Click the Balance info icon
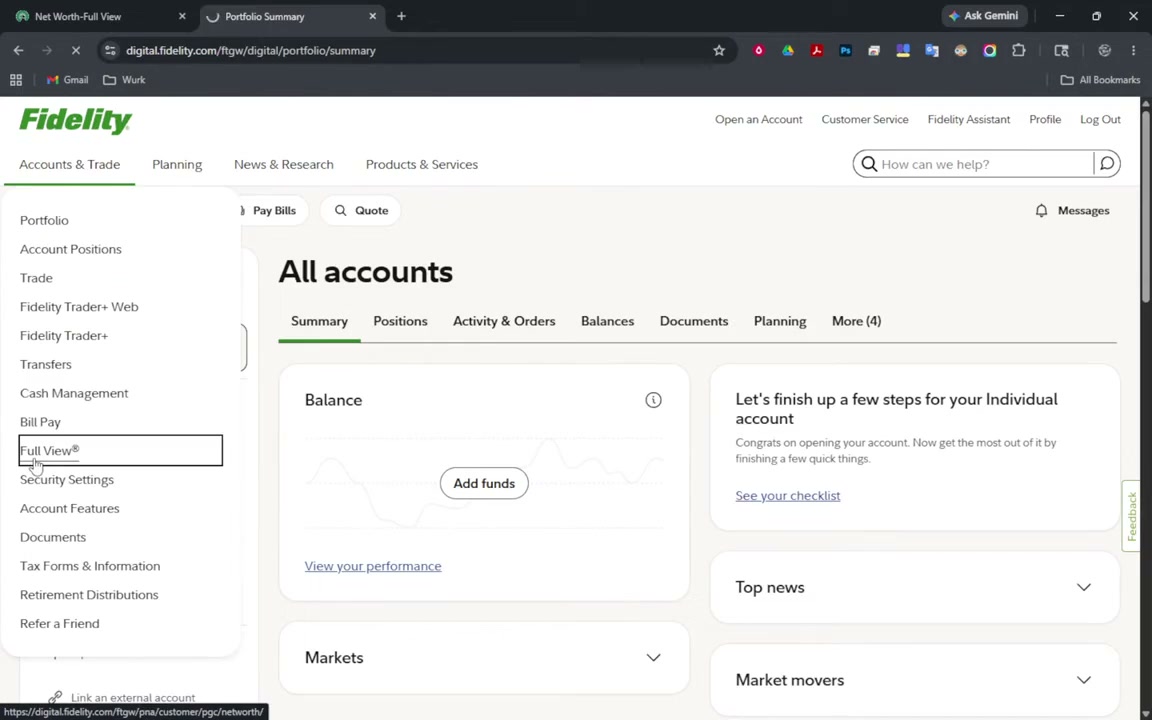Image resolution: width=1152 pixels, height=720 pixels. (653, 400)
